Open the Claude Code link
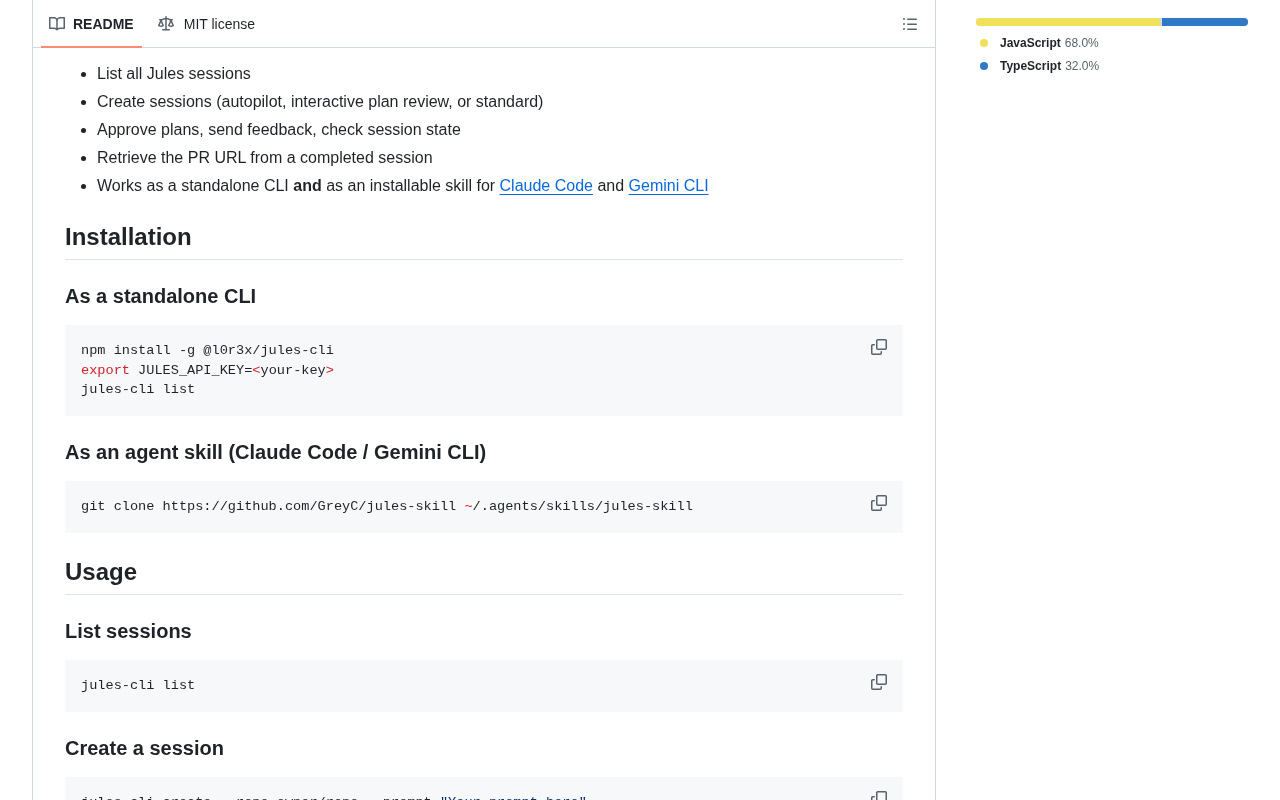 (x=546, y=186)
